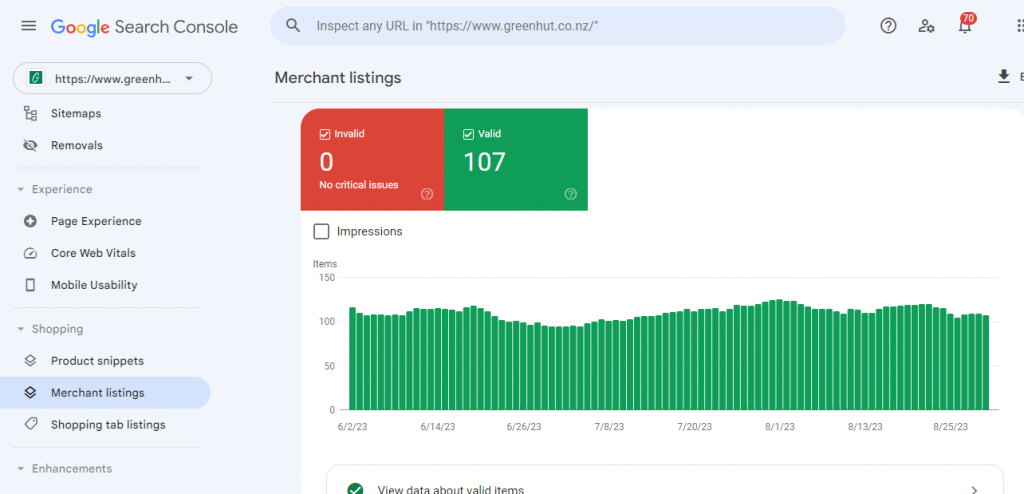
Task: Open the hamburger main menu
Action: coord(29,26)
